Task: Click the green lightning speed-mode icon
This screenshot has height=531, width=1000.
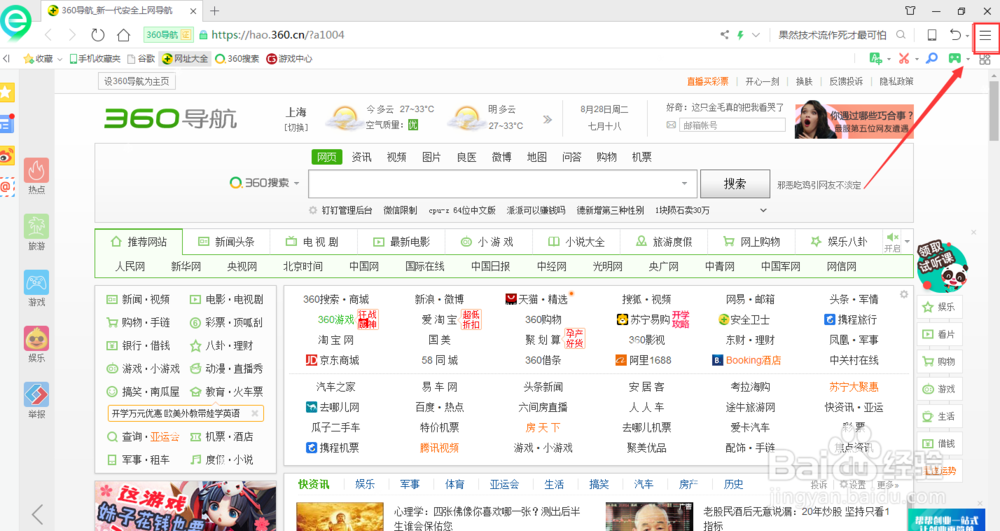Action: pyautogui.click(x=740, y=34)
